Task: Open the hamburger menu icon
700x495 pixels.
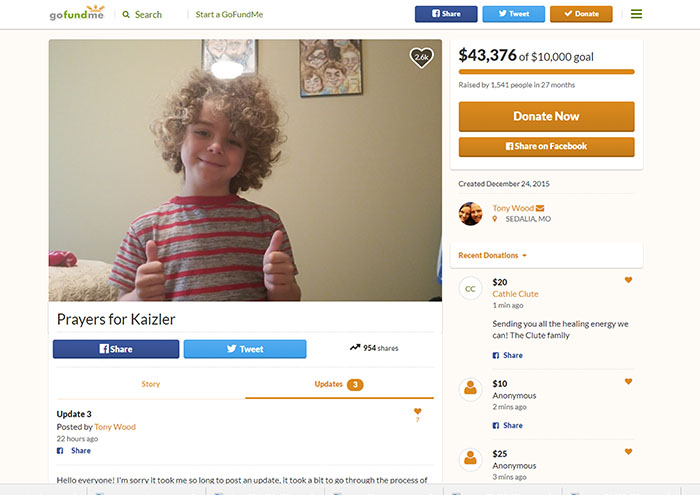Action: (636, 14)
